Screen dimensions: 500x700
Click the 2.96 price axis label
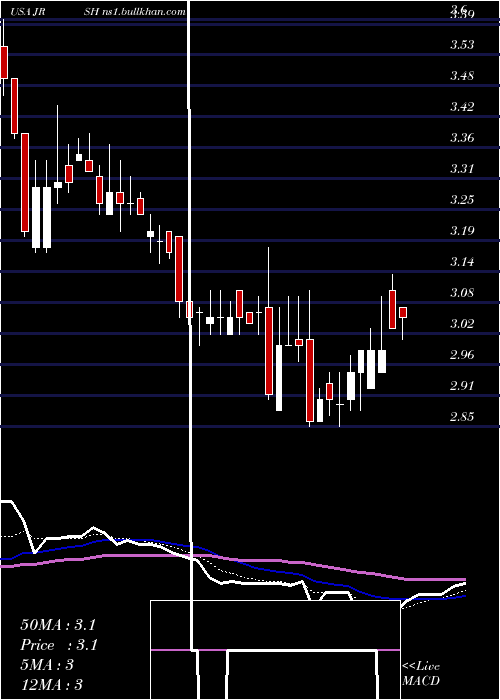462,355
